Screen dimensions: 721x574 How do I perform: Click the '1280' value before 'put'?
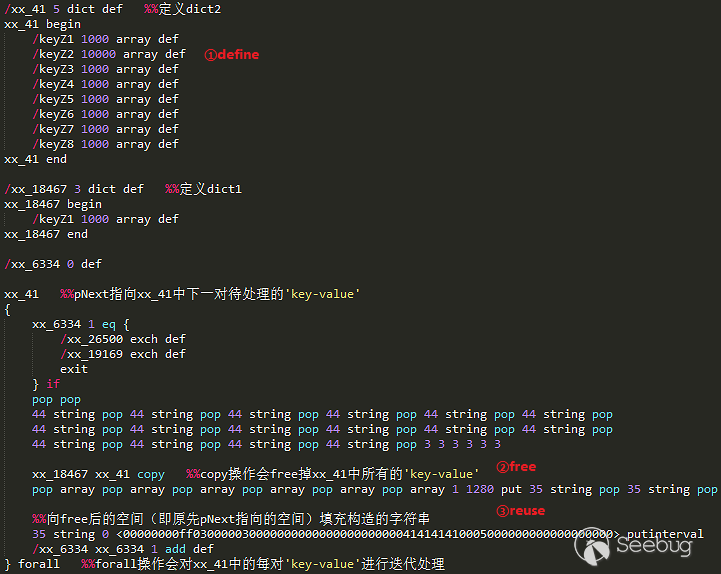(x=480, y=489)
